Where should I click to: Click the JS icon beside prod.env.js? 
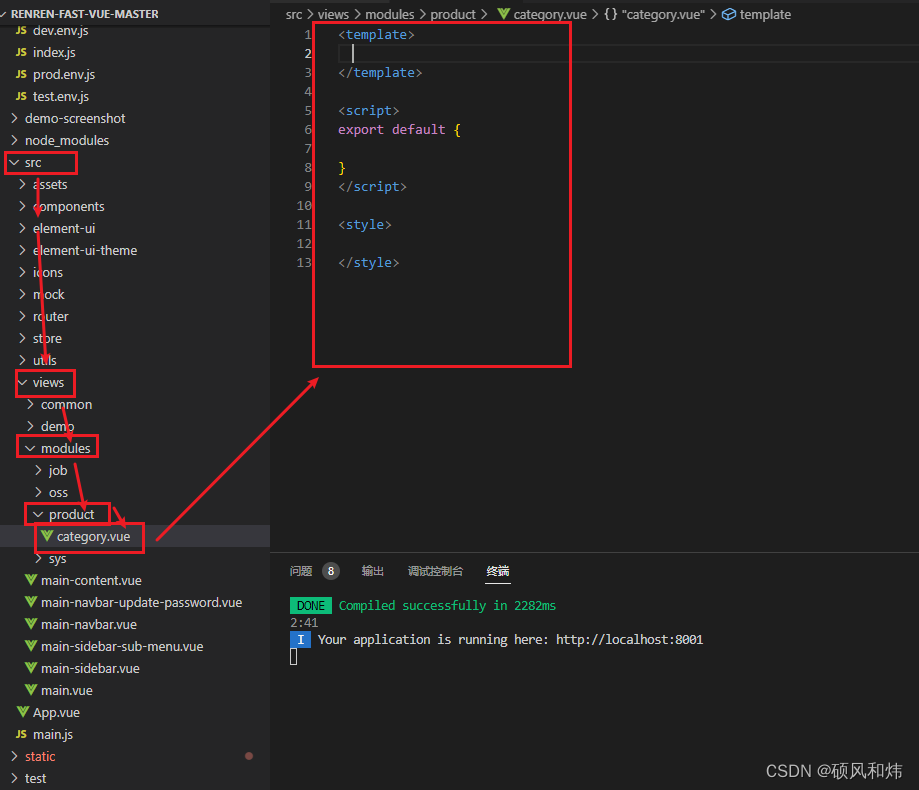click(x=21, y=74)
